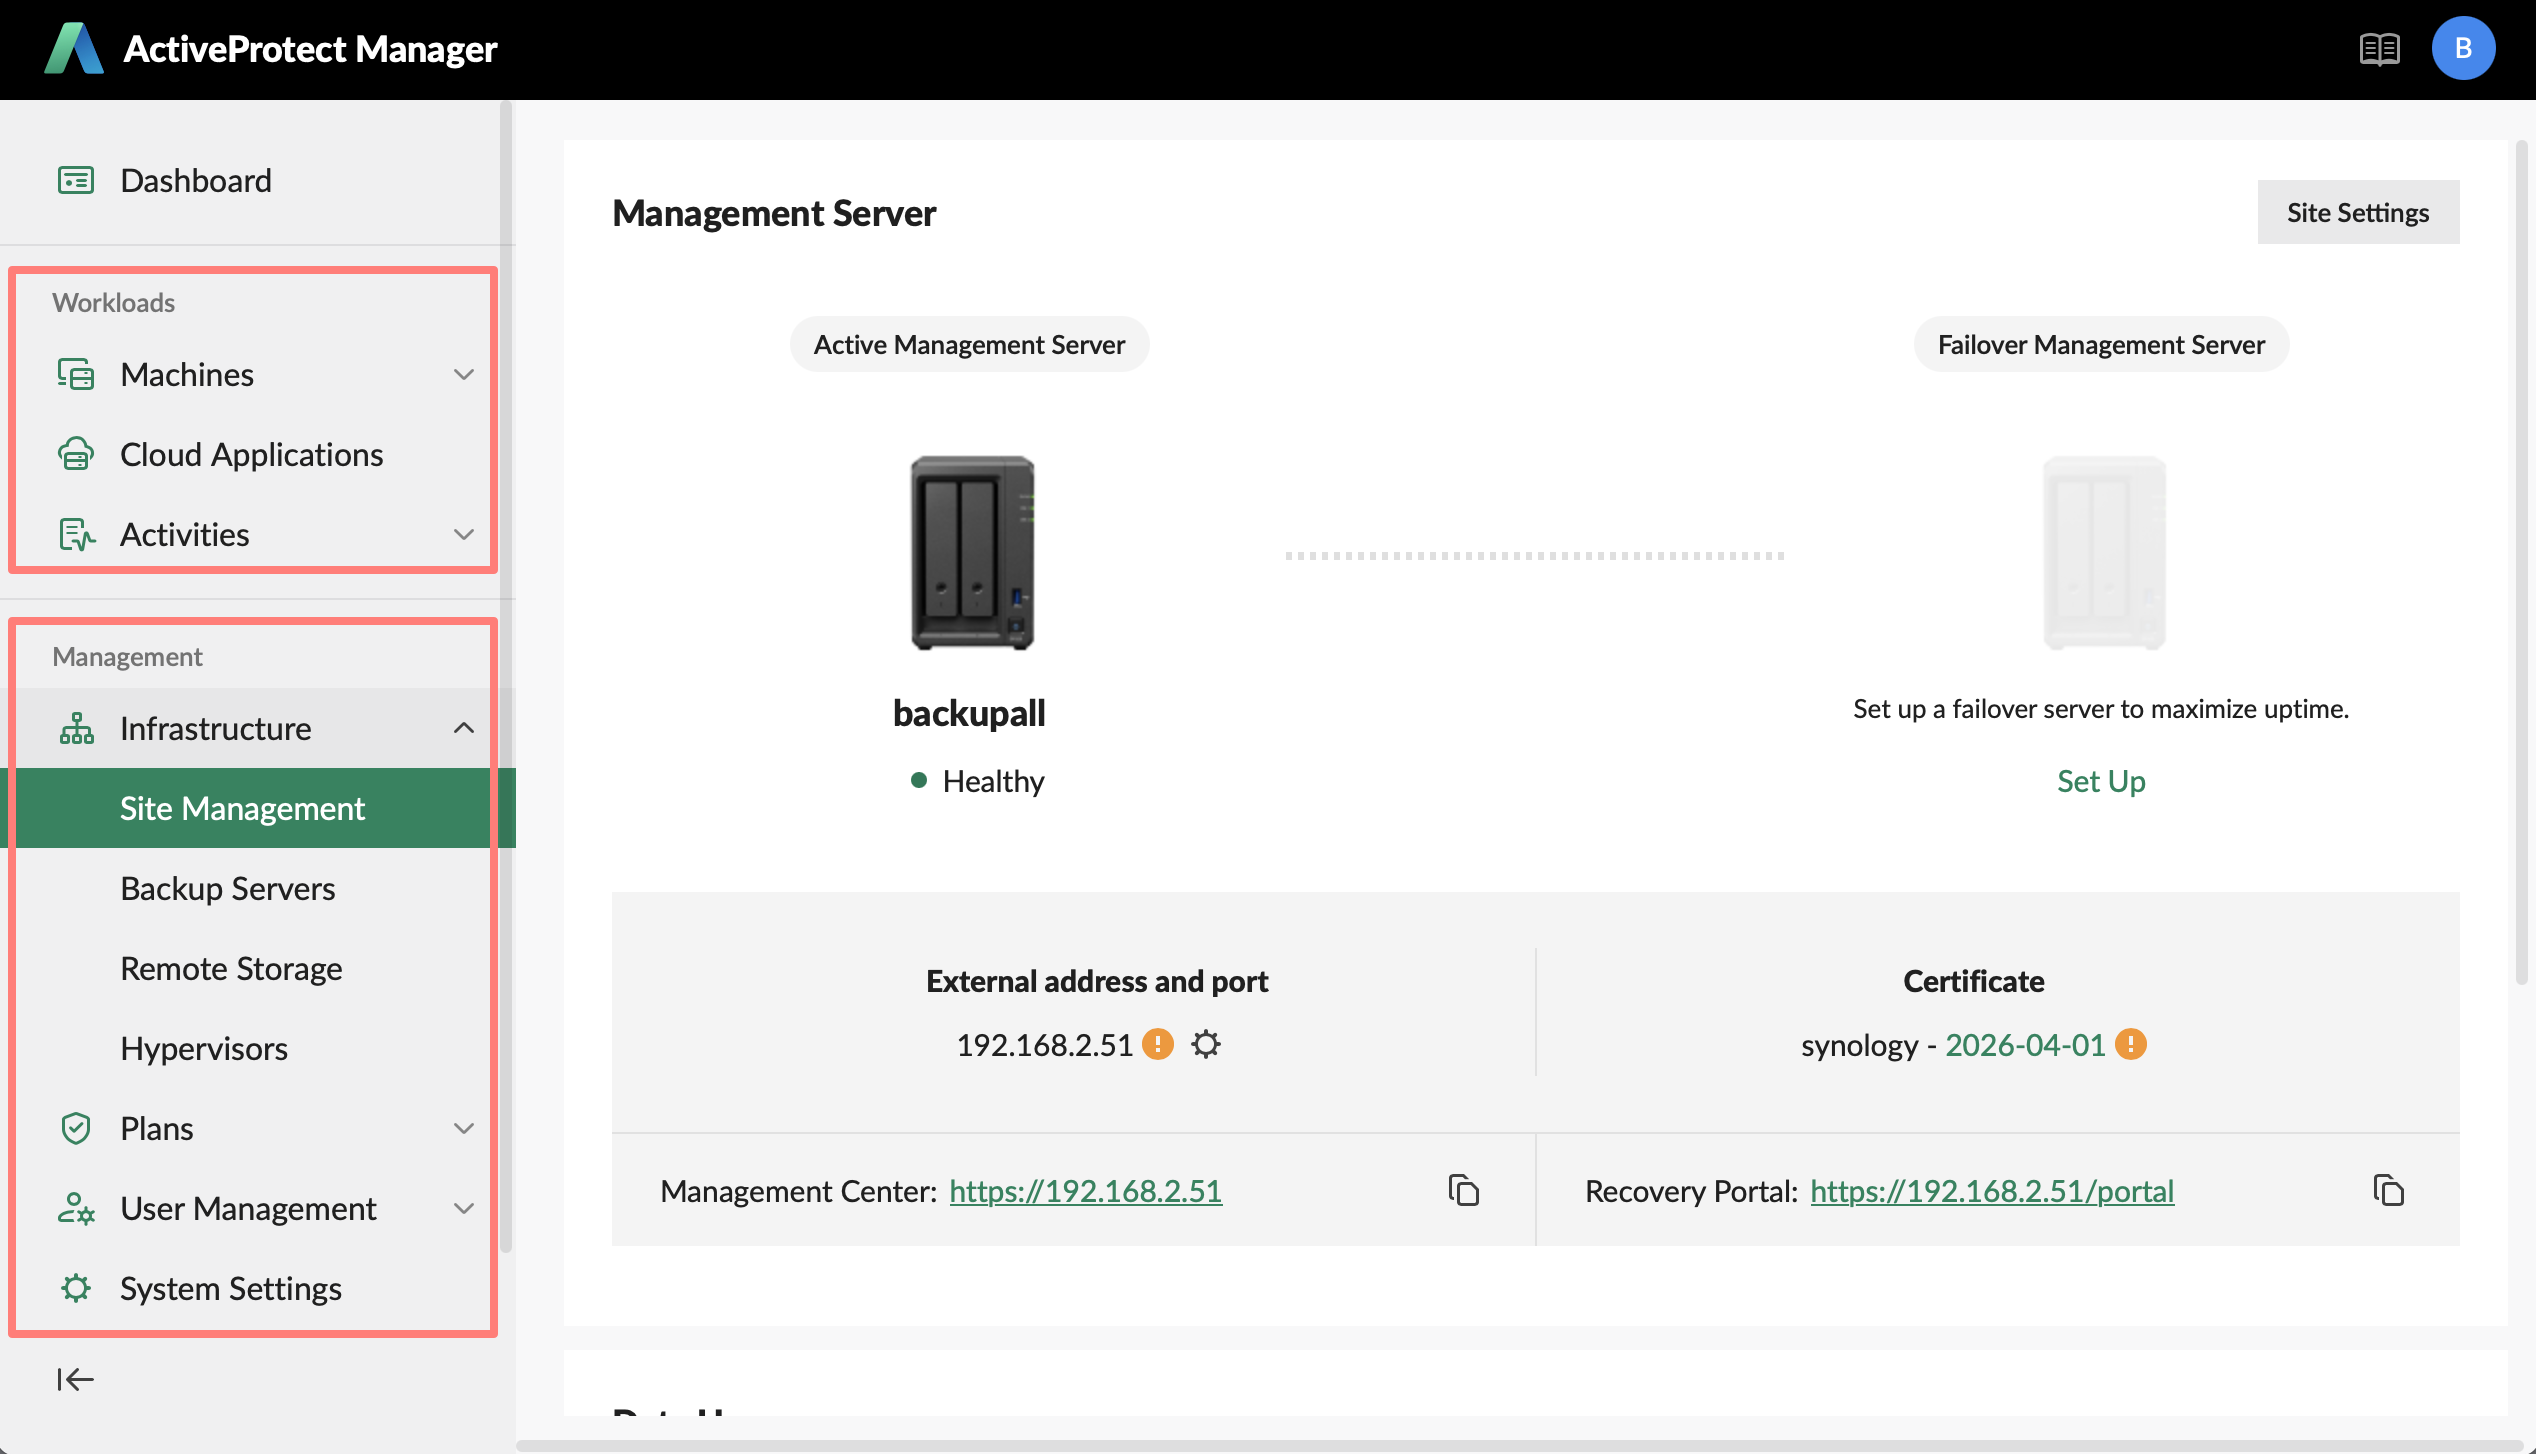Expand the Activities menu chevron
Viewport: 2536px width, 1454px height.
464,534
